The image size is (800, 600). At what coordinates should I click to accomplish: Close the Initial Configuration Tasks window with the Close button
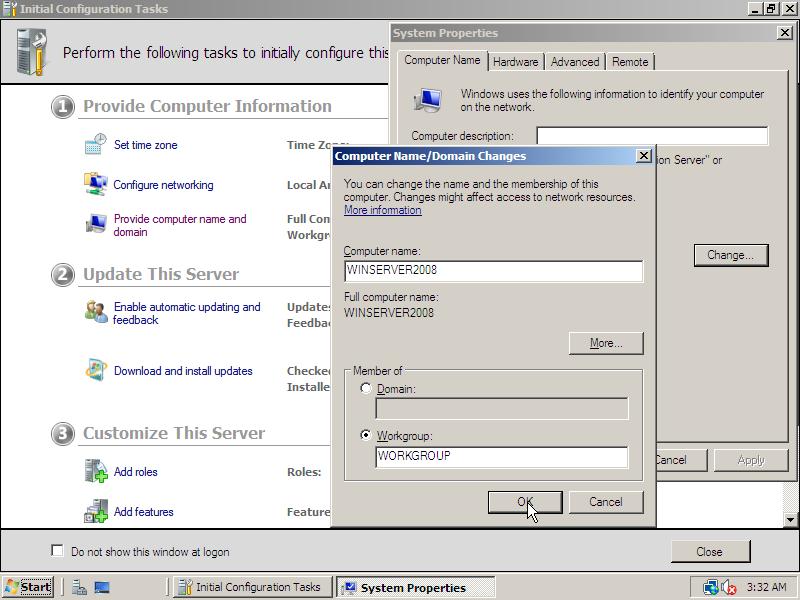[x=710, y=552]
